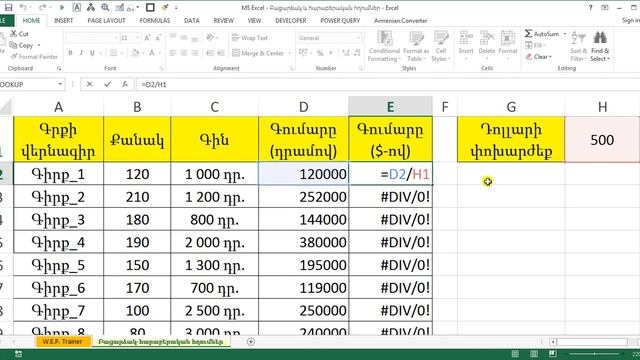Image resolution: width=640 pixels, height=360 pixels.
Task: Switch to the PAGE LAYOUT tab
Action: [106, 20]
